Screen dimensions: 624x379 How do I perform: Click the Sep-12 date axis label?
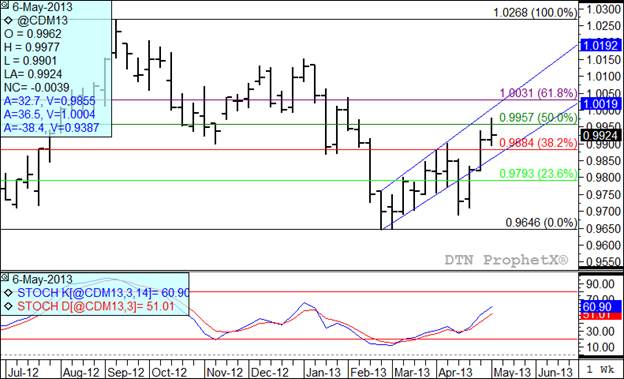click(125, 372)
